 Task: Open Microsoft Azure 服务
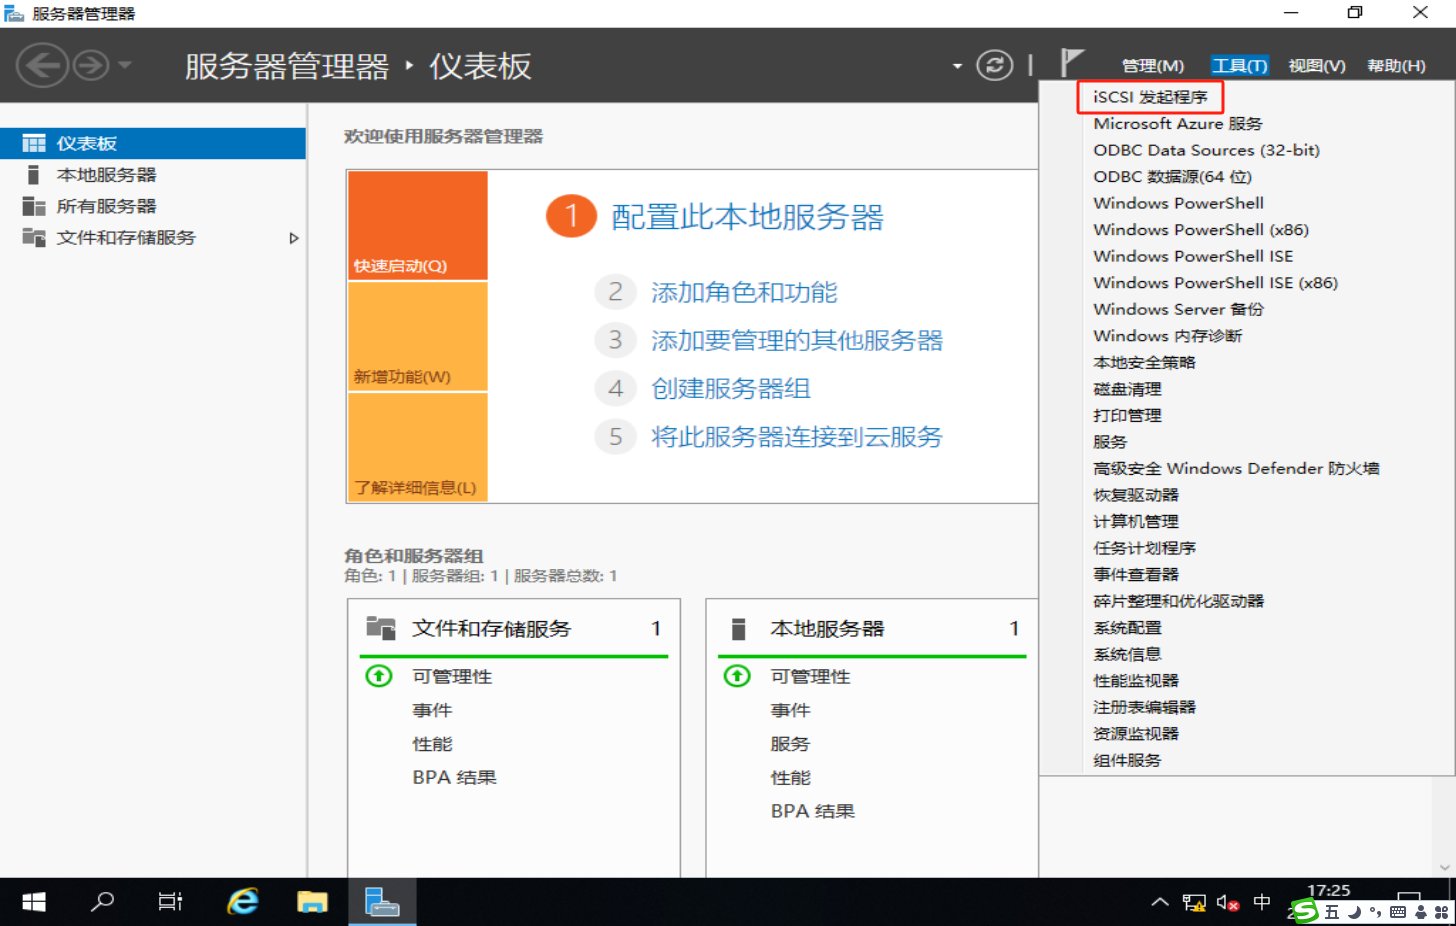[1177, 124]
